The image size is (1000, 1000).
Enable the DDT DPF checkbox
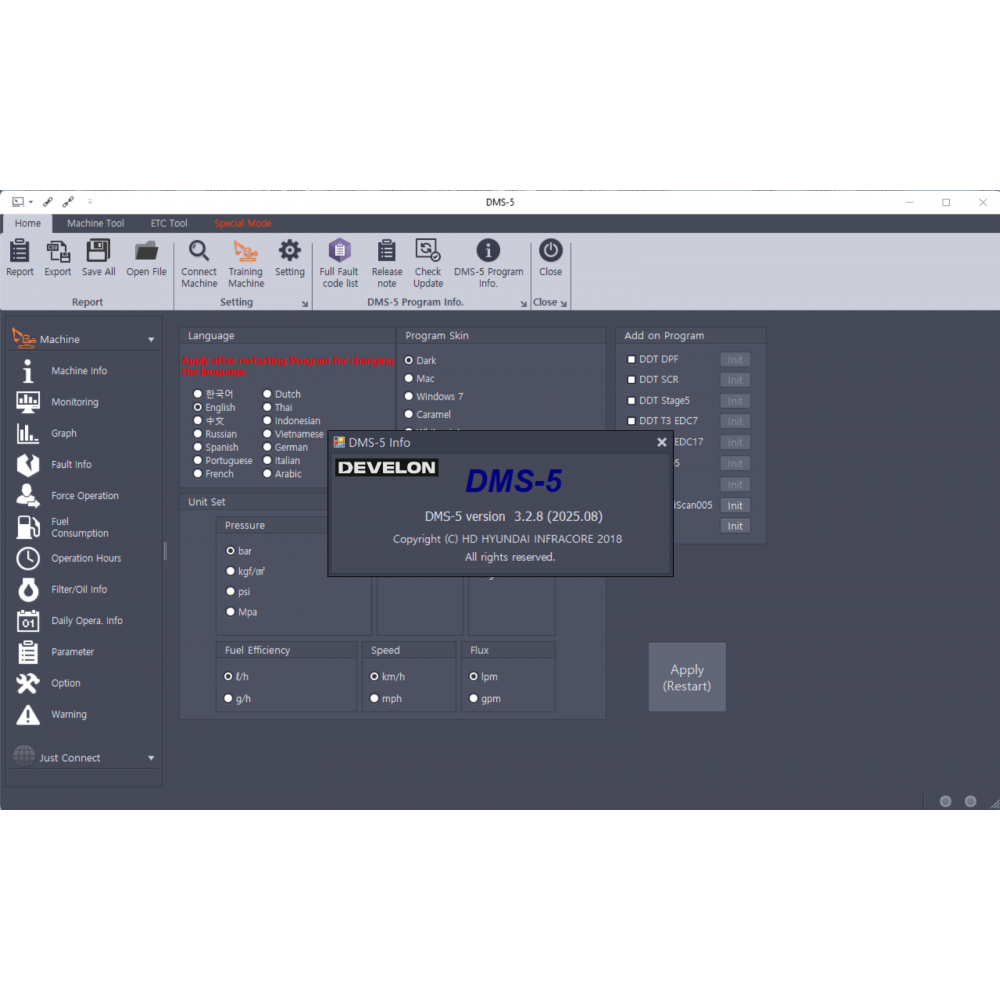(631, 360)
